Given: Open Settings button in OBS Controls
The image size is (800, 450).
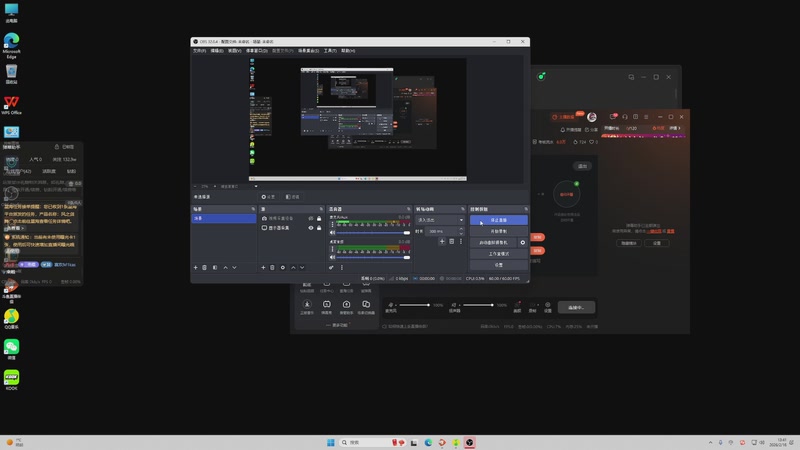Looking at the screenshot, I should point(498,265).
